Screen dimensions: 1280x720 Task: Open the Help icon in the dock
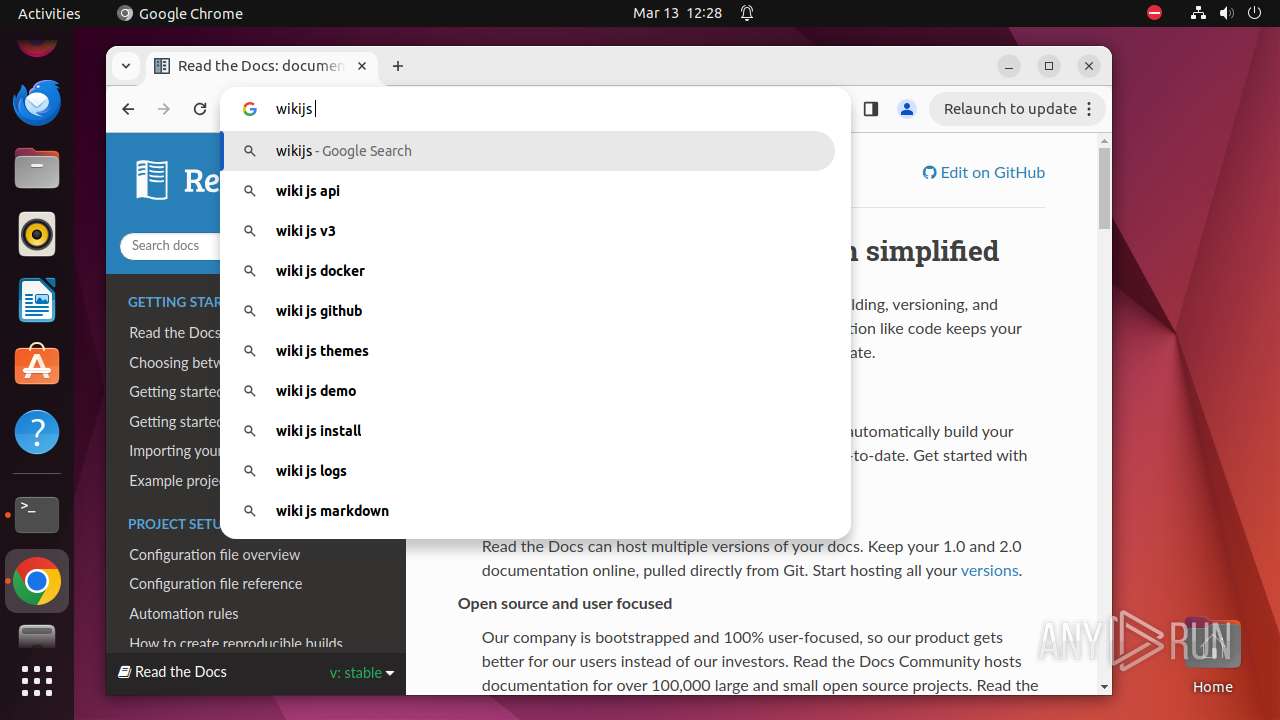(x=37, y=432)
